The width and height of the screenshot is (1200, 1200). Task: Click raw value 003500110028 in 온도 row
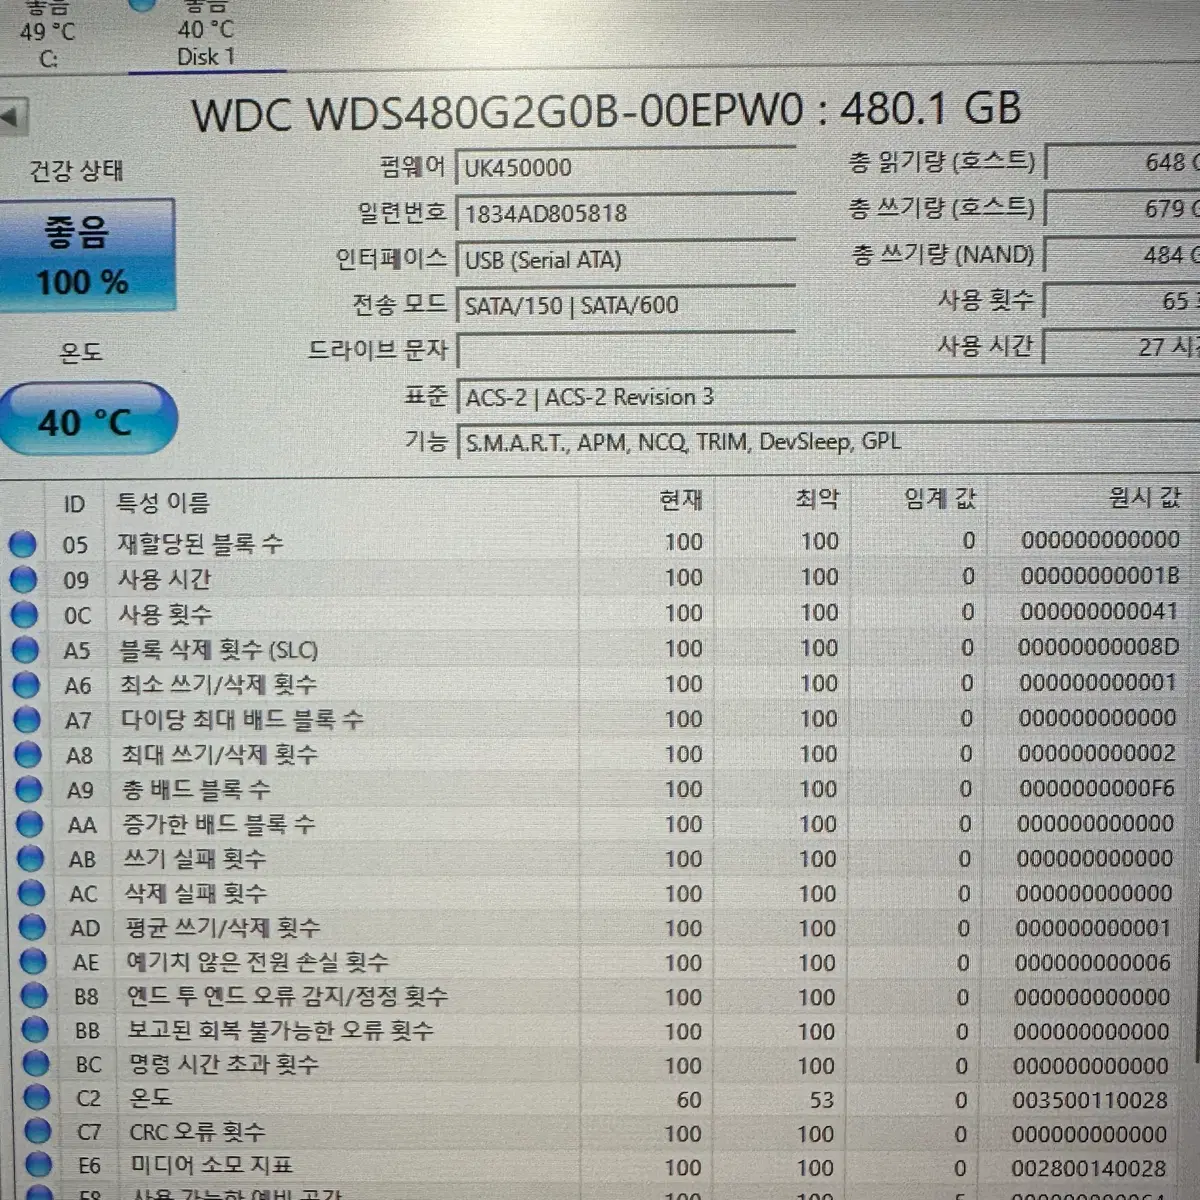[x=1090, y=1100]
